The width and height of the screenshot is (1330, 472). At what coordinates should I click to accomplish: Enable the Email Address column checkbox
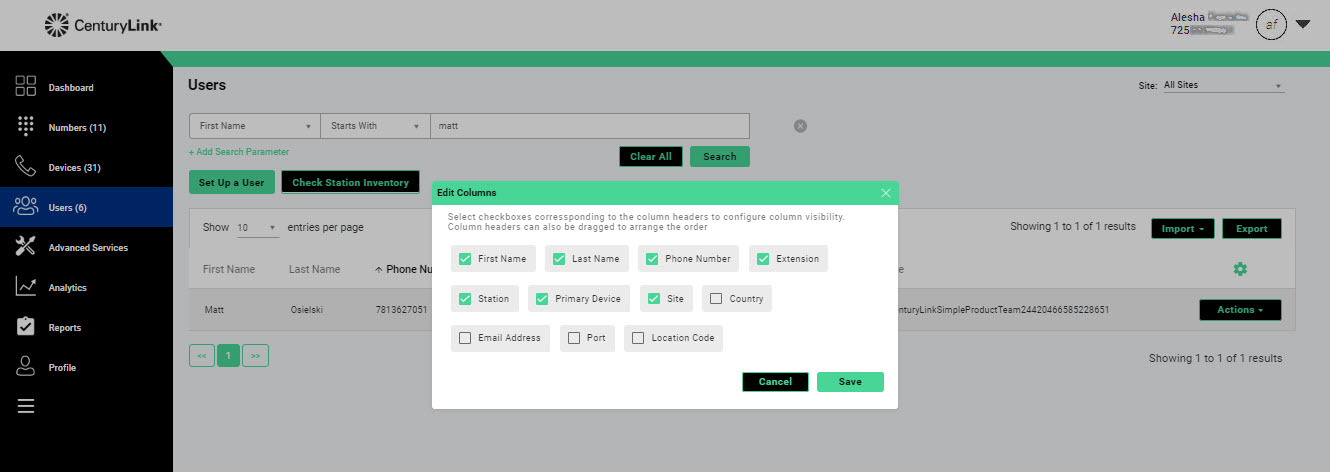click(465, 338)
